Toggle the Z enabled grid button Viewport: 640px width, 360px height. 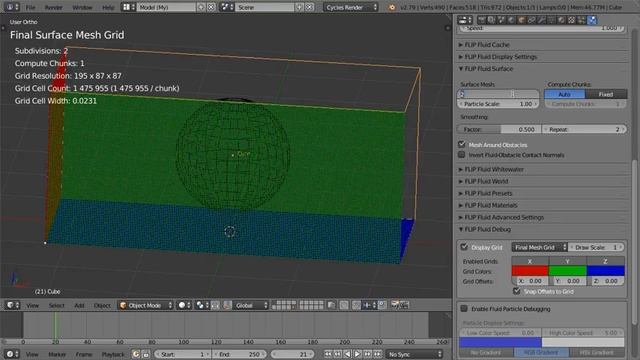606,261
